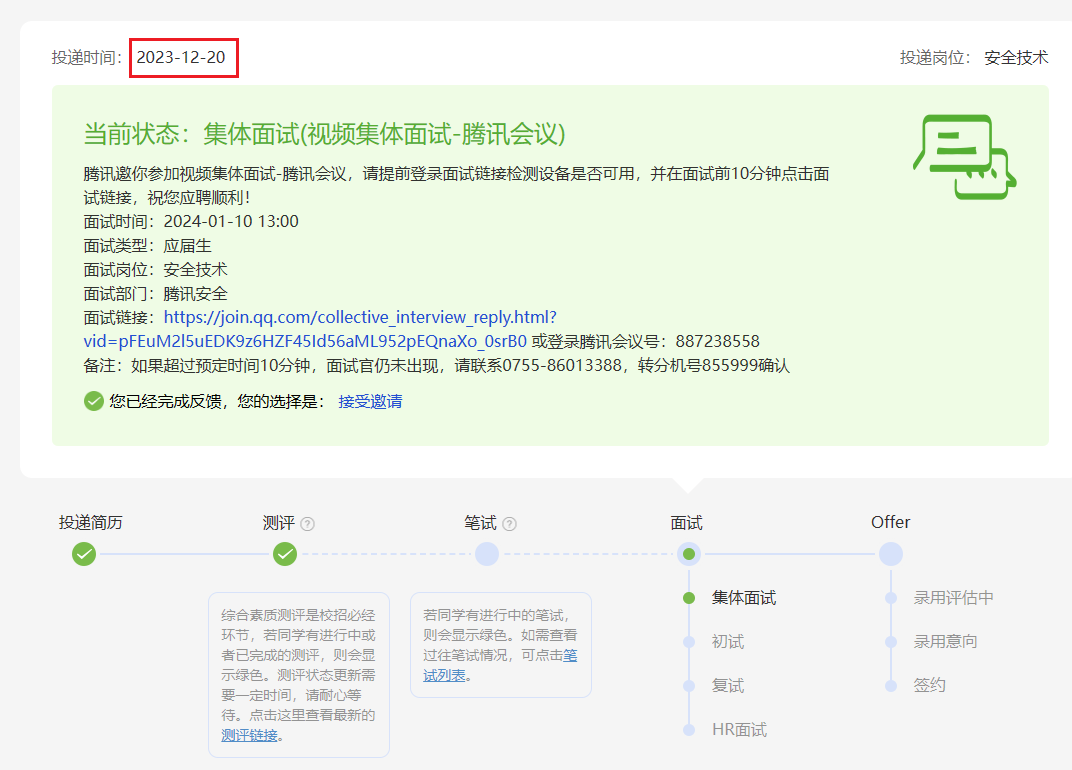Image resolution: width=1072 pixels, height=770 pixels.
Task: Click the green checkmark under 投递简历
Action: [84, 554]
